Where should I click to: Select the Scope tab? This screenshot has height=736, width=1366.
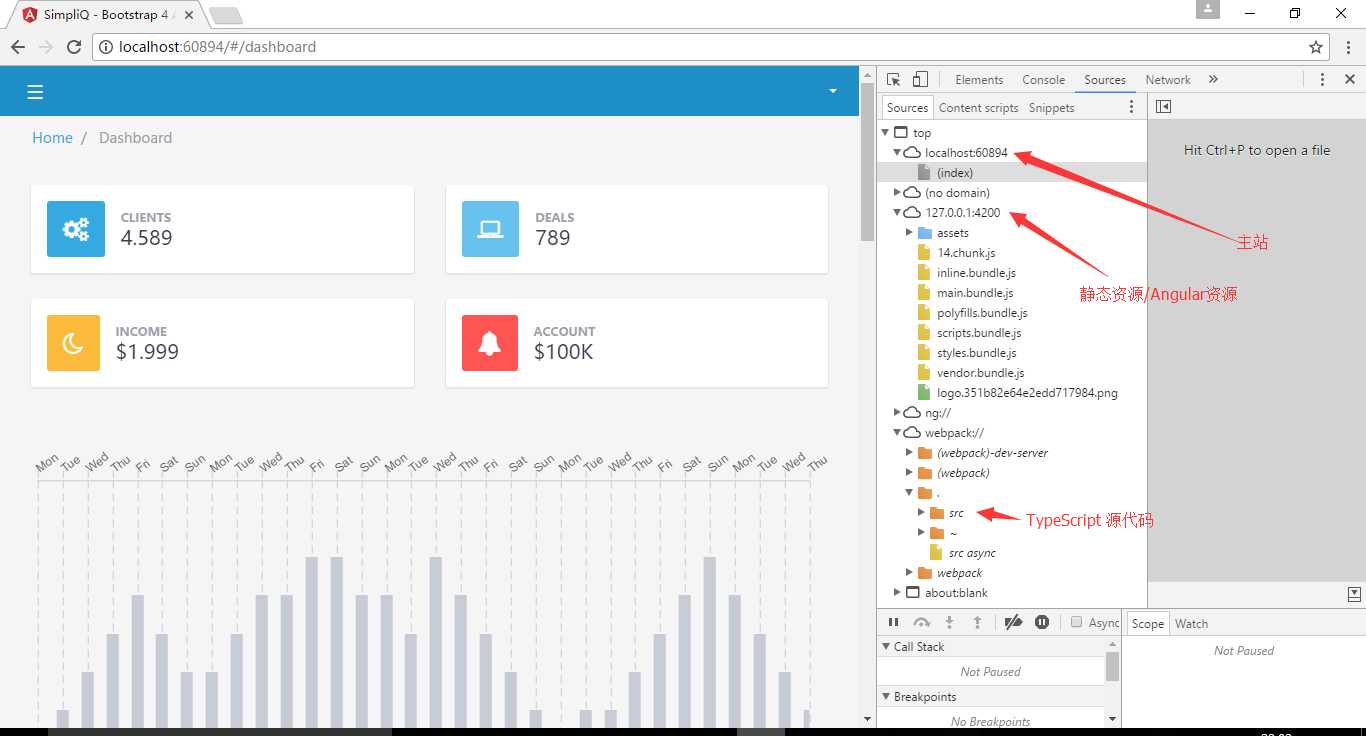1147,624
